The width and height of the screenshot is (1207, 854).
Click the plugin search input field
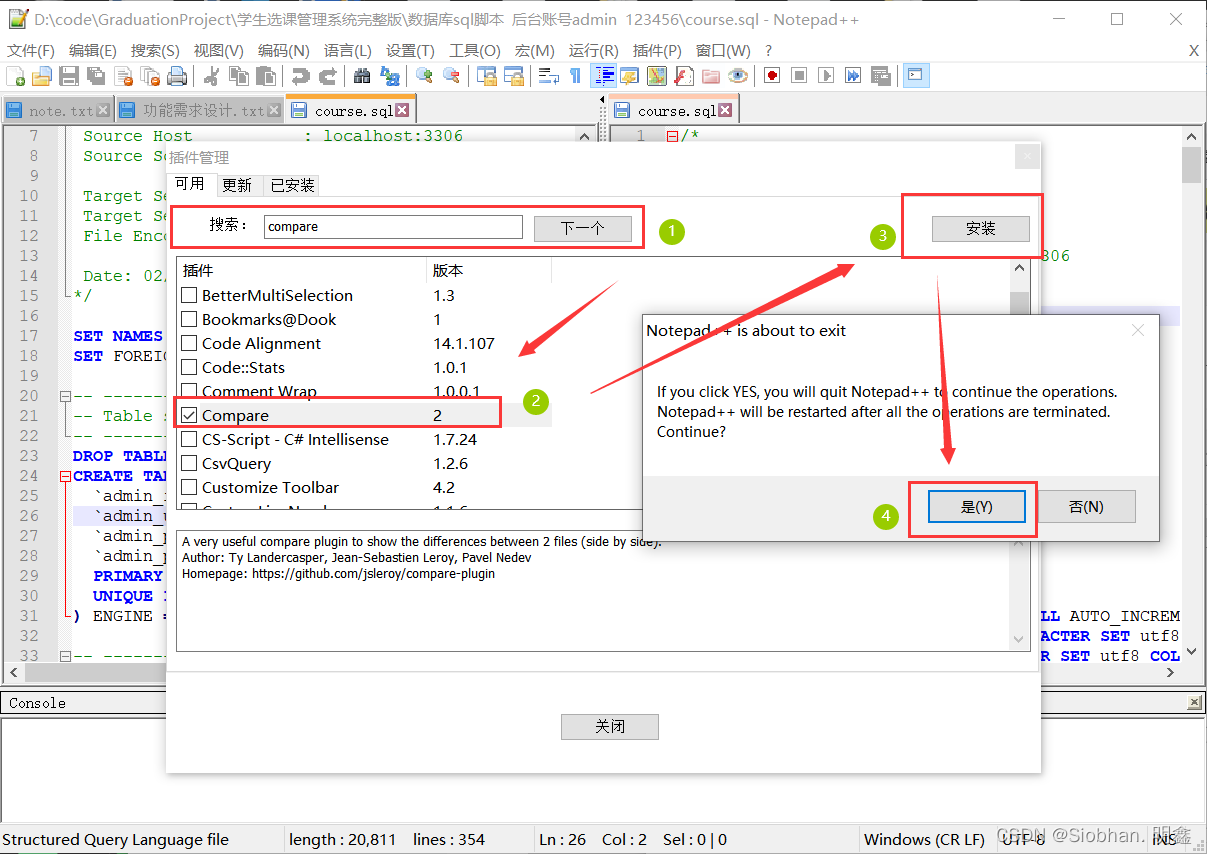click(x=393, y=227)
